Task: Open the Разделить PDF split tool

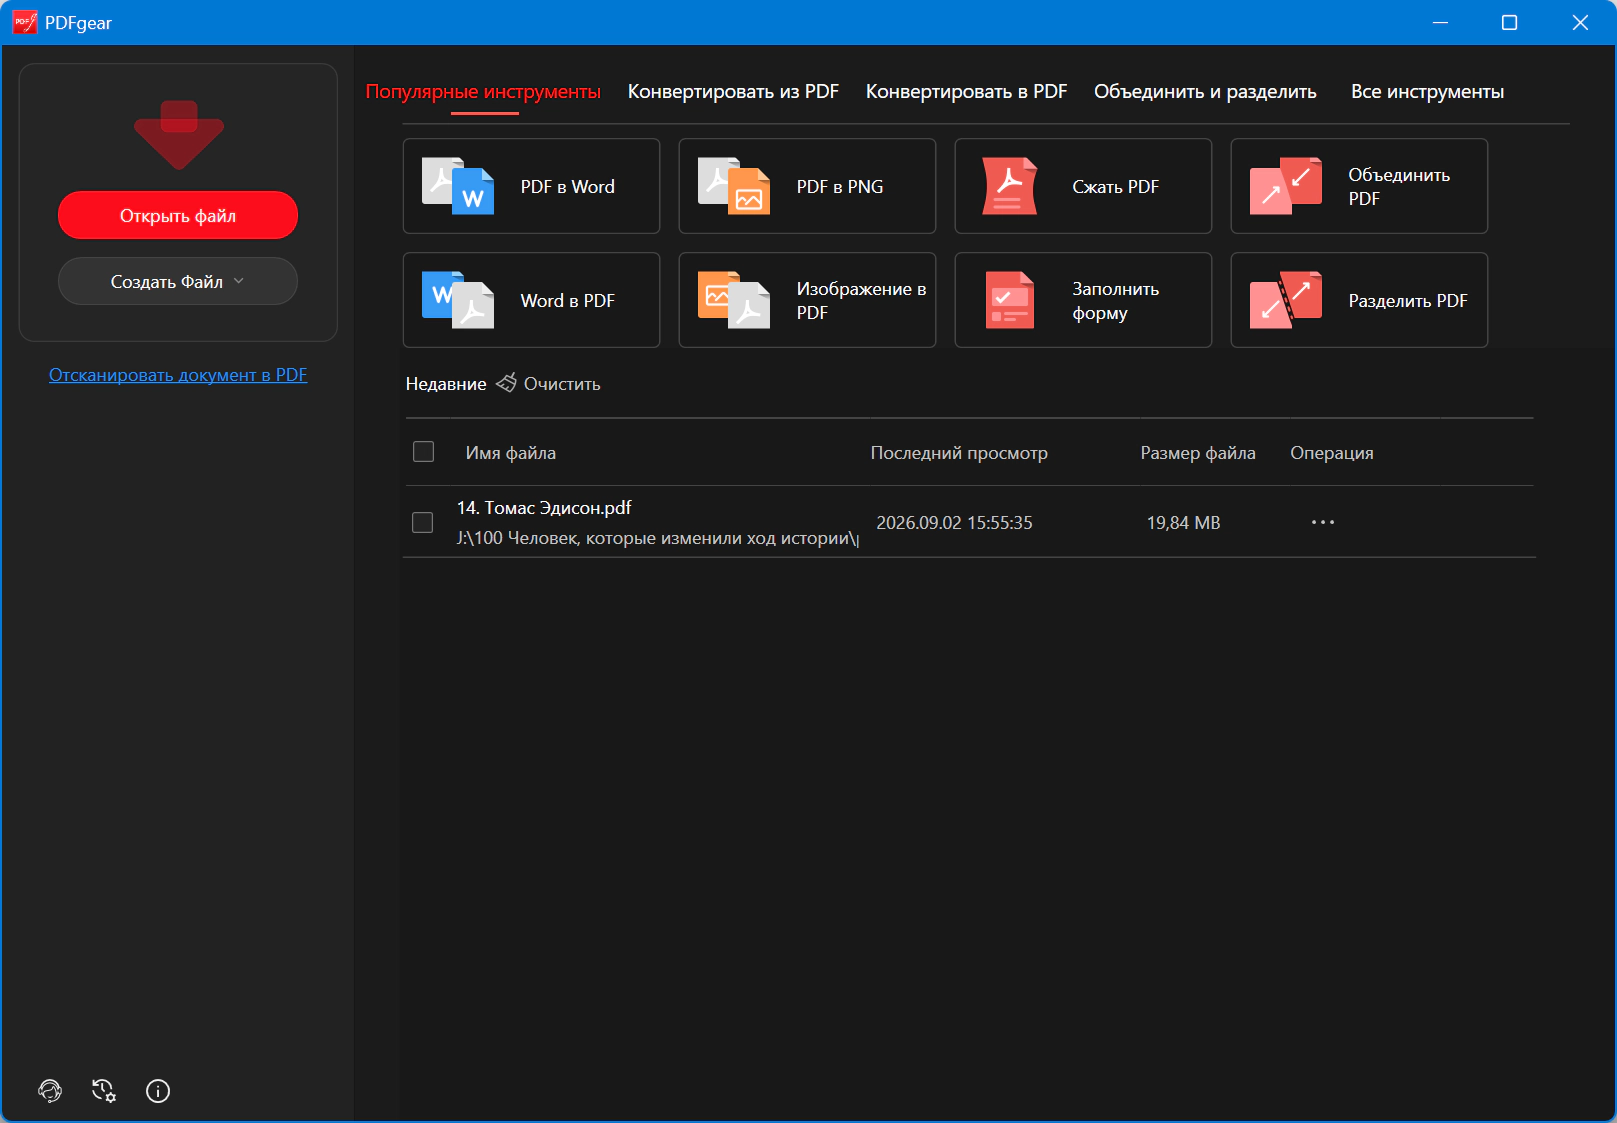Action: click(1359, 300)
